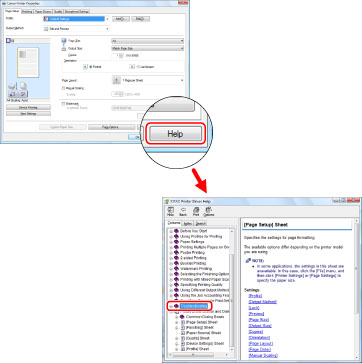Open the Options icon in help toolbar
The image size is (362, 363).
click(x=209, y=210)
